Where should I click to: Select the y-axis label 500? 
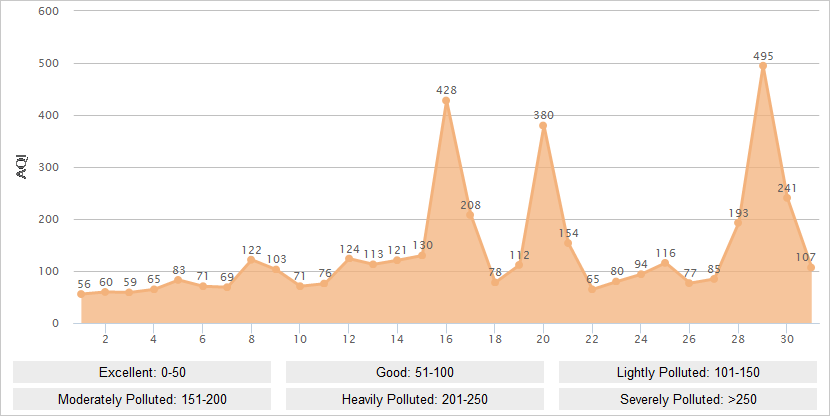pos(49,63)
